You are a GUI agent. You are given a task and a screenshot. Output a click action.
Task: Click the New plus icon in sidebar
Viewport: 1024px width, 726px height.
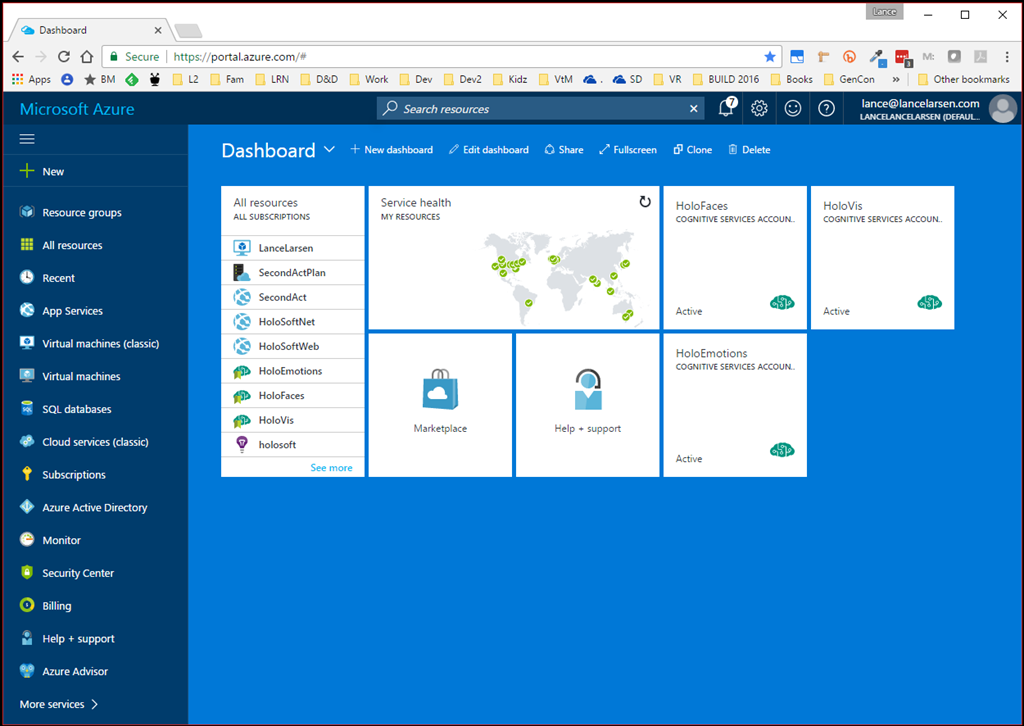pyautogui.click(x=27, y=171)
